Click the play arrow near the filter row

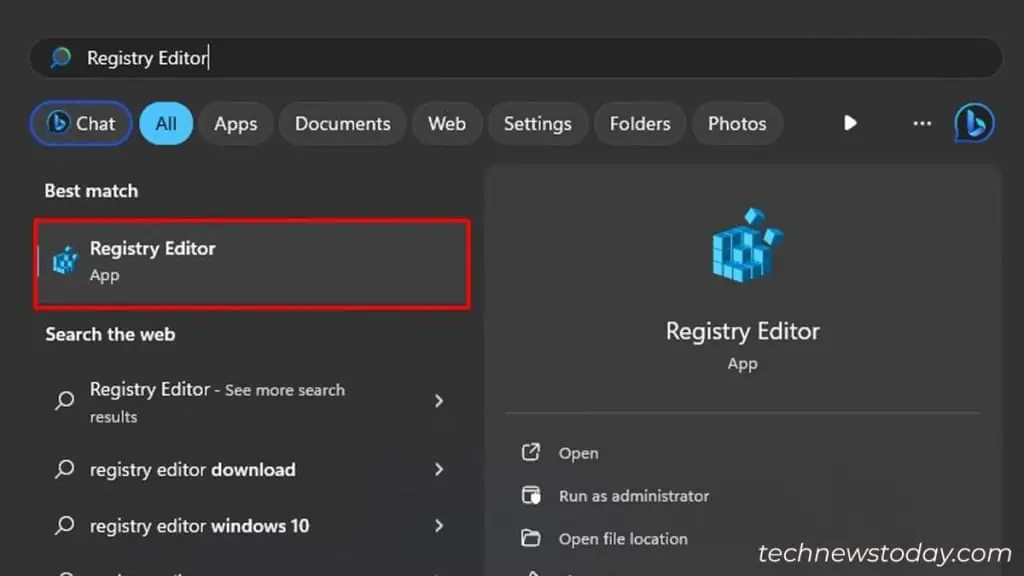coord(849,123)
